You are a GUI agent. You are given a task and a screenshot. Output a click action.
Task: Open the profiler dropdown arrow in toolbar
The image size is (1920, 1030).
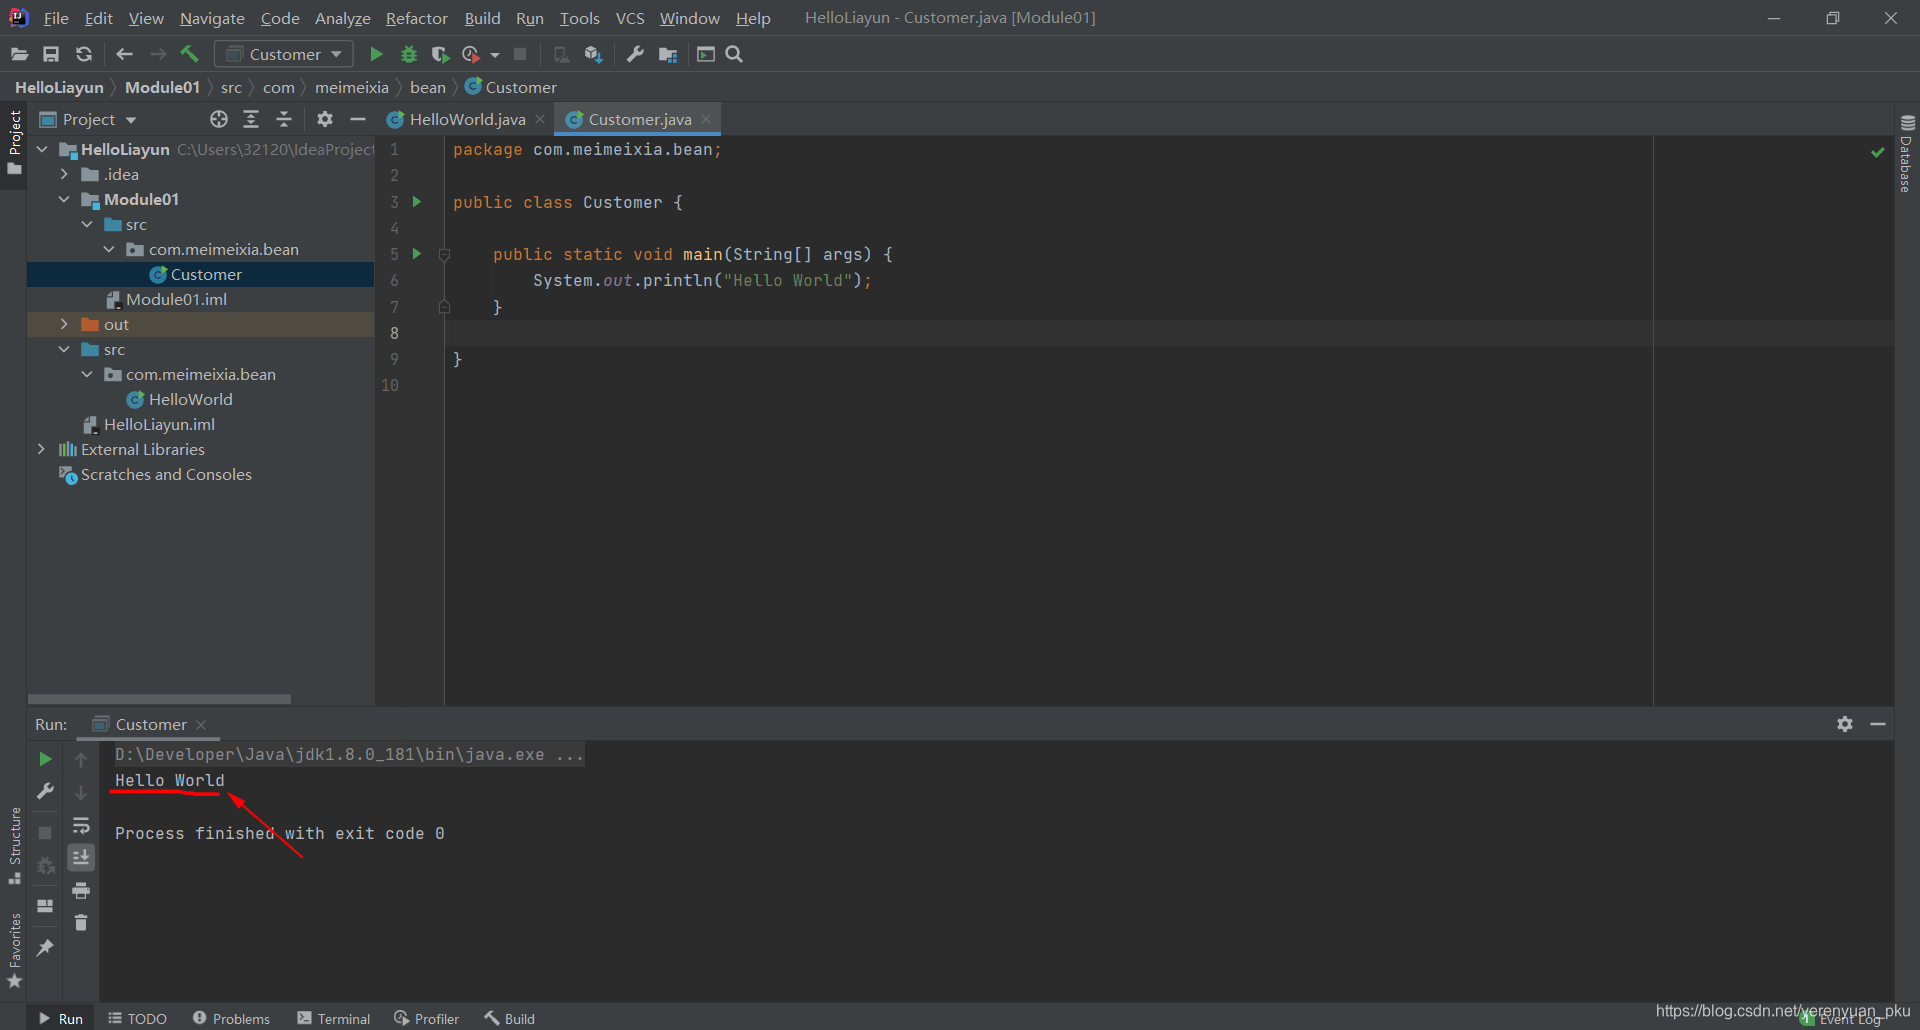click(x=494, y=55)
